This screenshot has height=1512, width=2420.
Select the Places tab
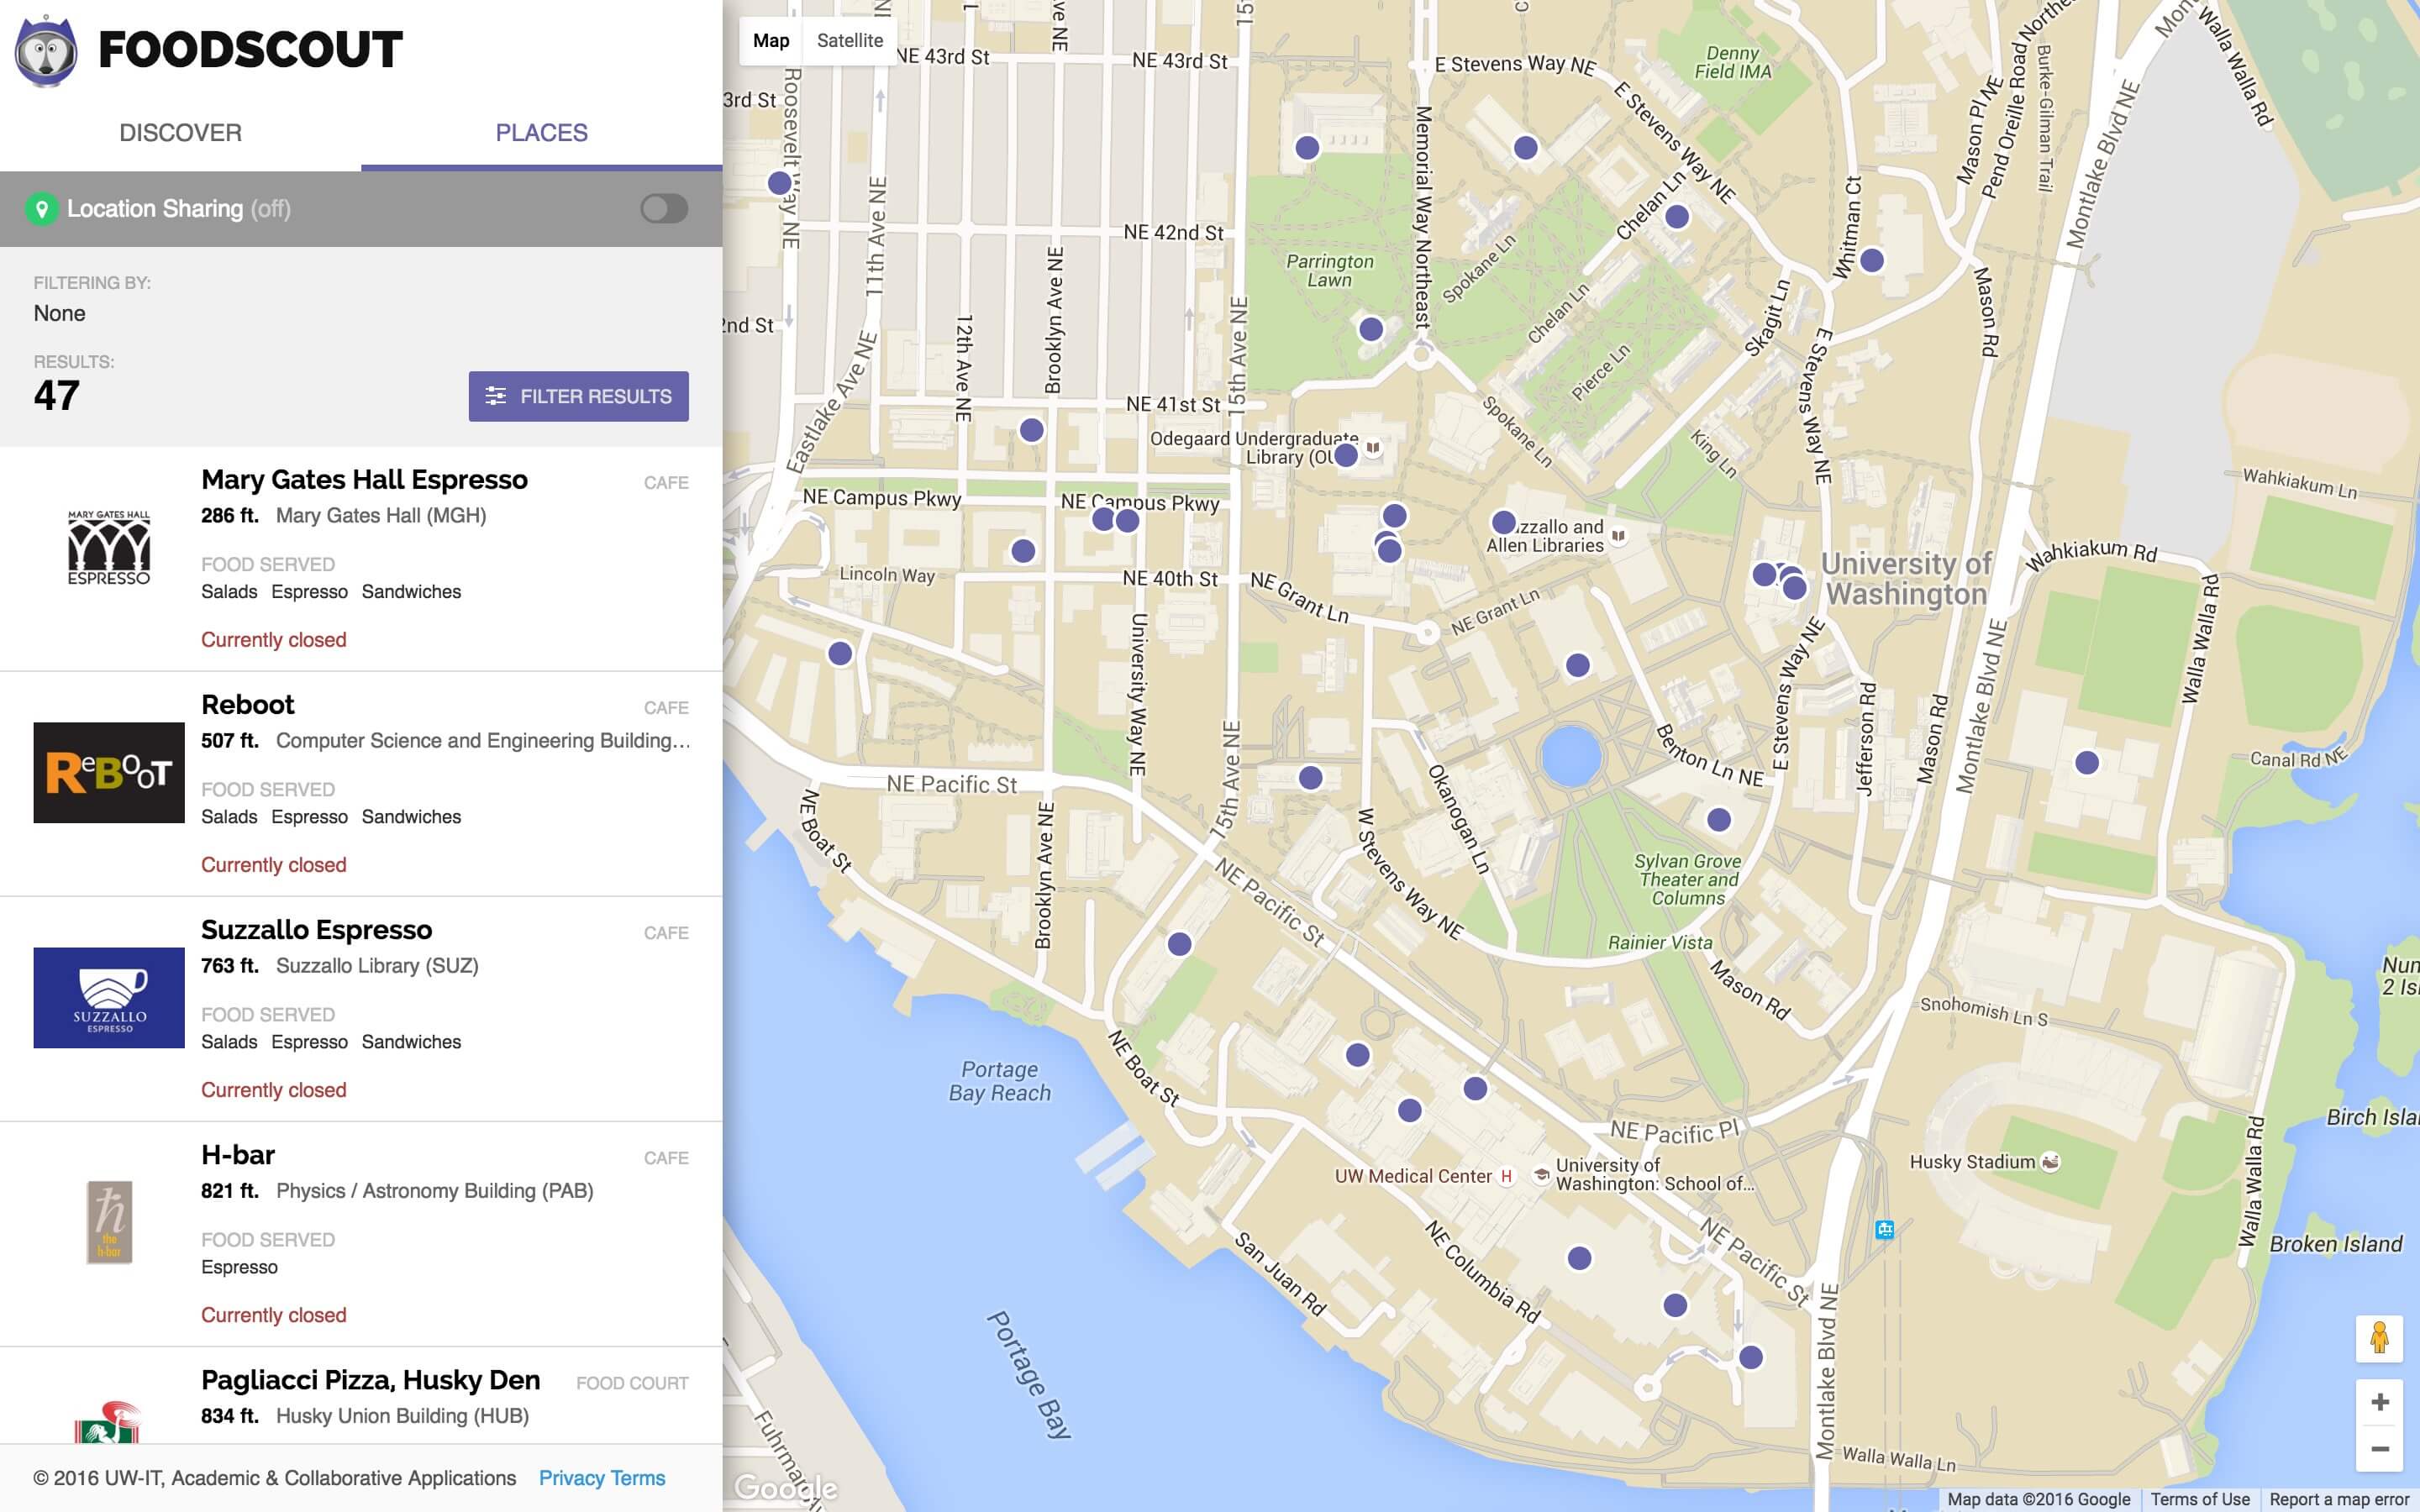[x=541, y=133]
